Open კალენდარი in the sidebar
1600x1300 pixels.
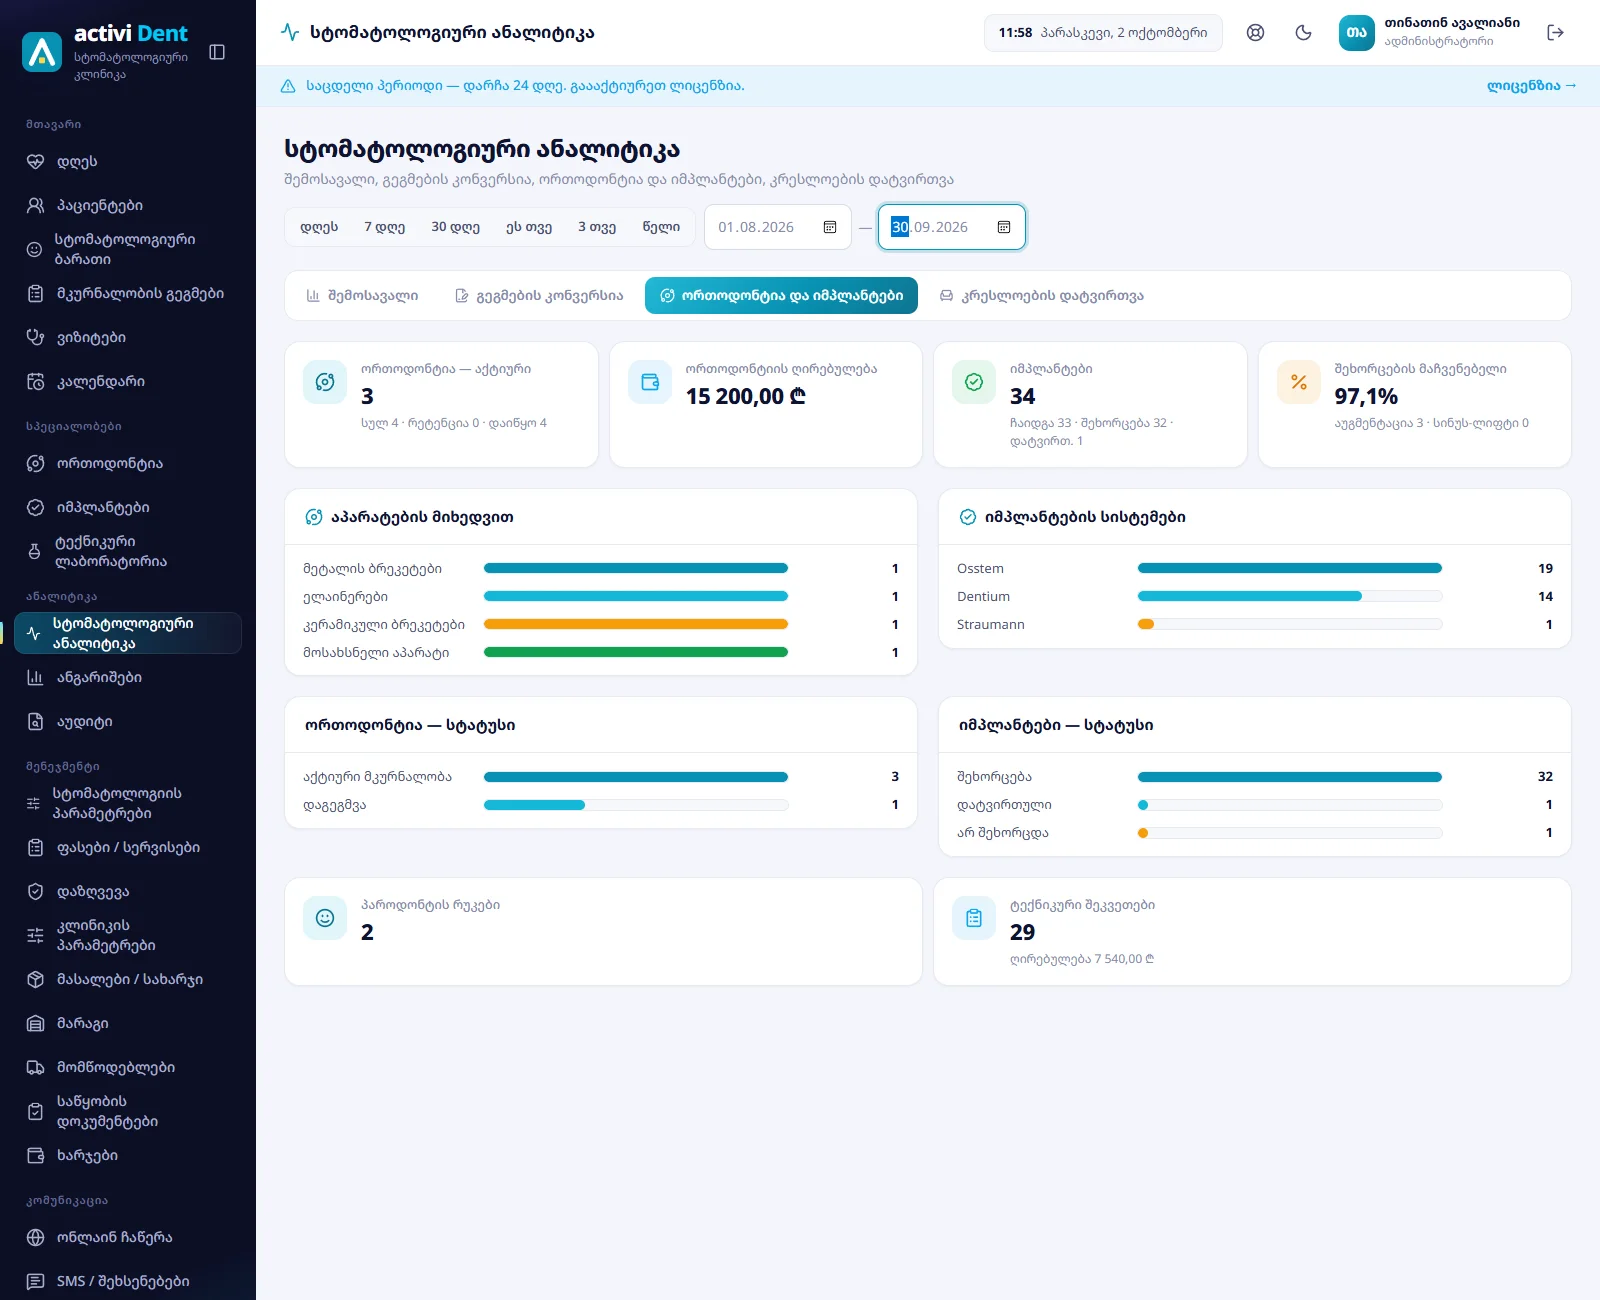pos(128,381)
